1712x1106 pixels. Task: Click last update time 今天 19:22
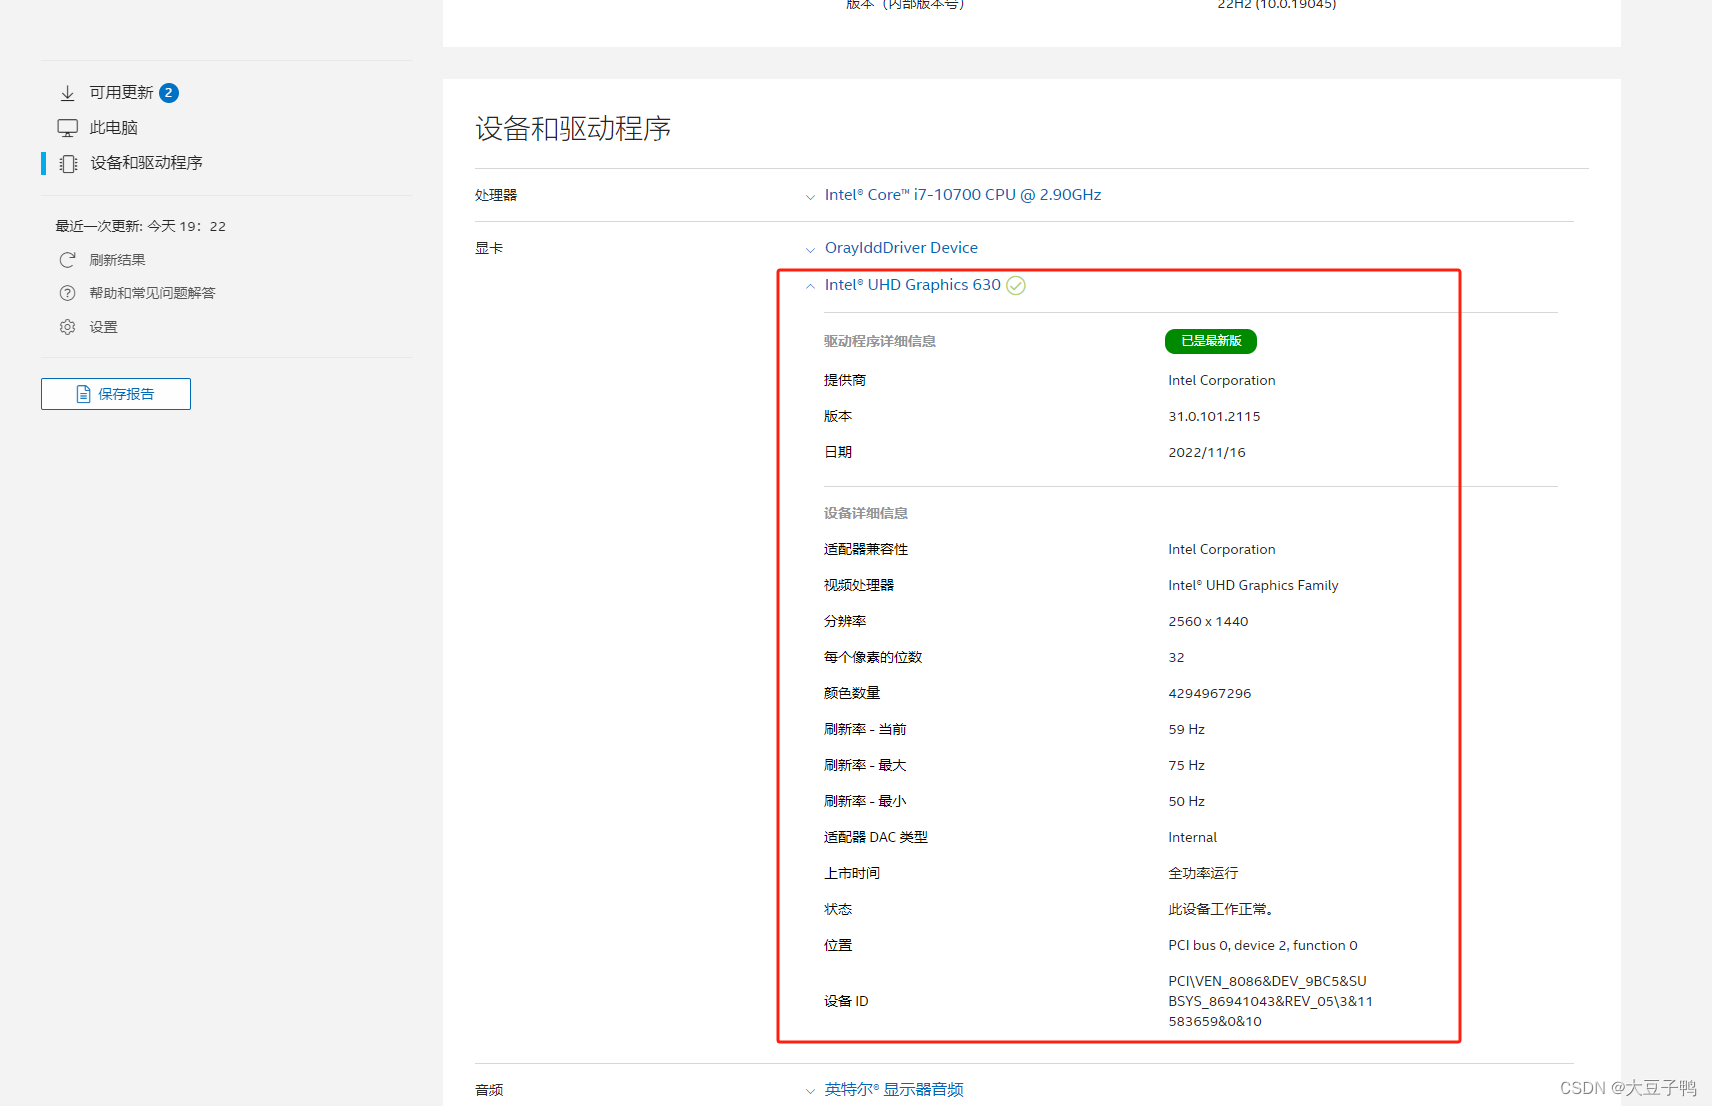tap(187, 227)
